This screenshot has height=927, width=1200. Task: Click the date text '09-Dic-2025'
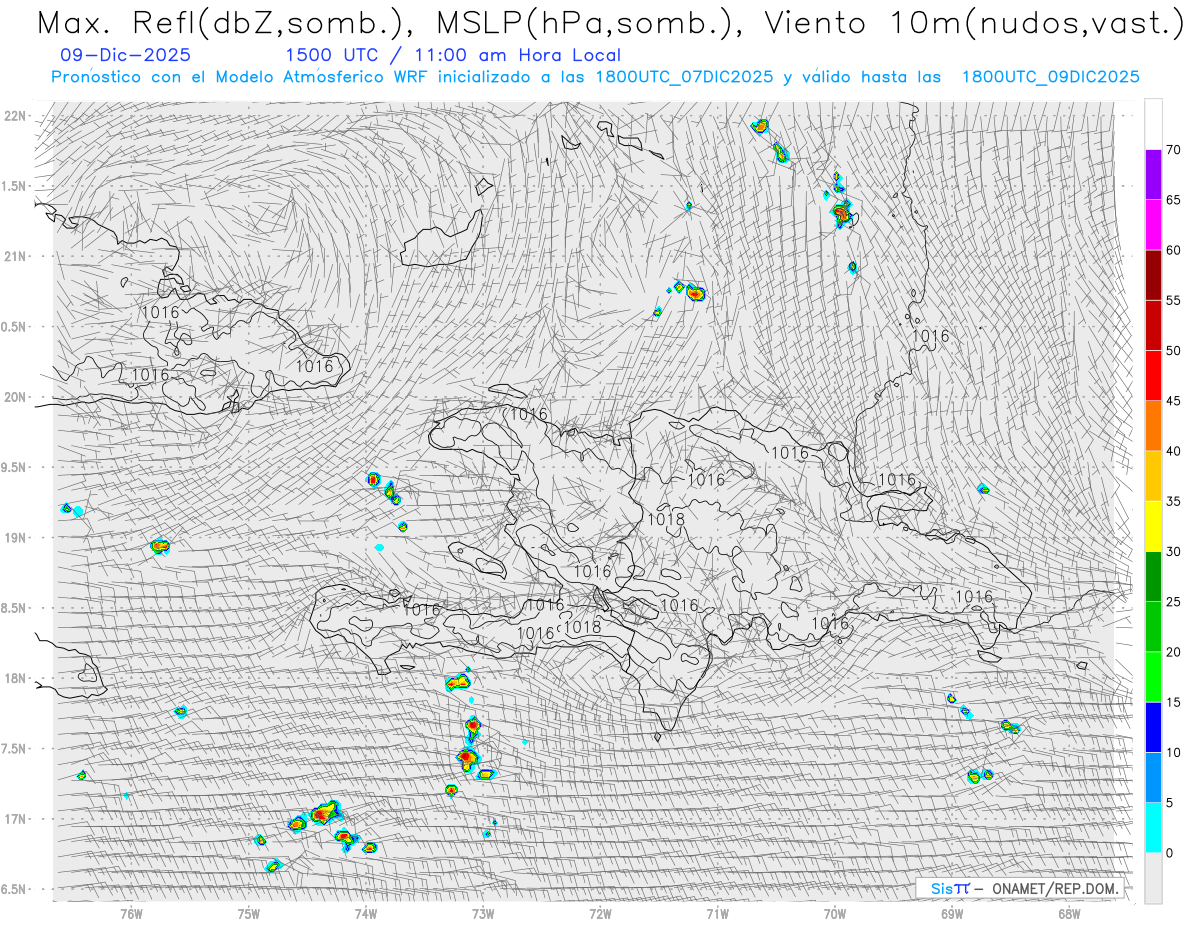pos(125,55)
